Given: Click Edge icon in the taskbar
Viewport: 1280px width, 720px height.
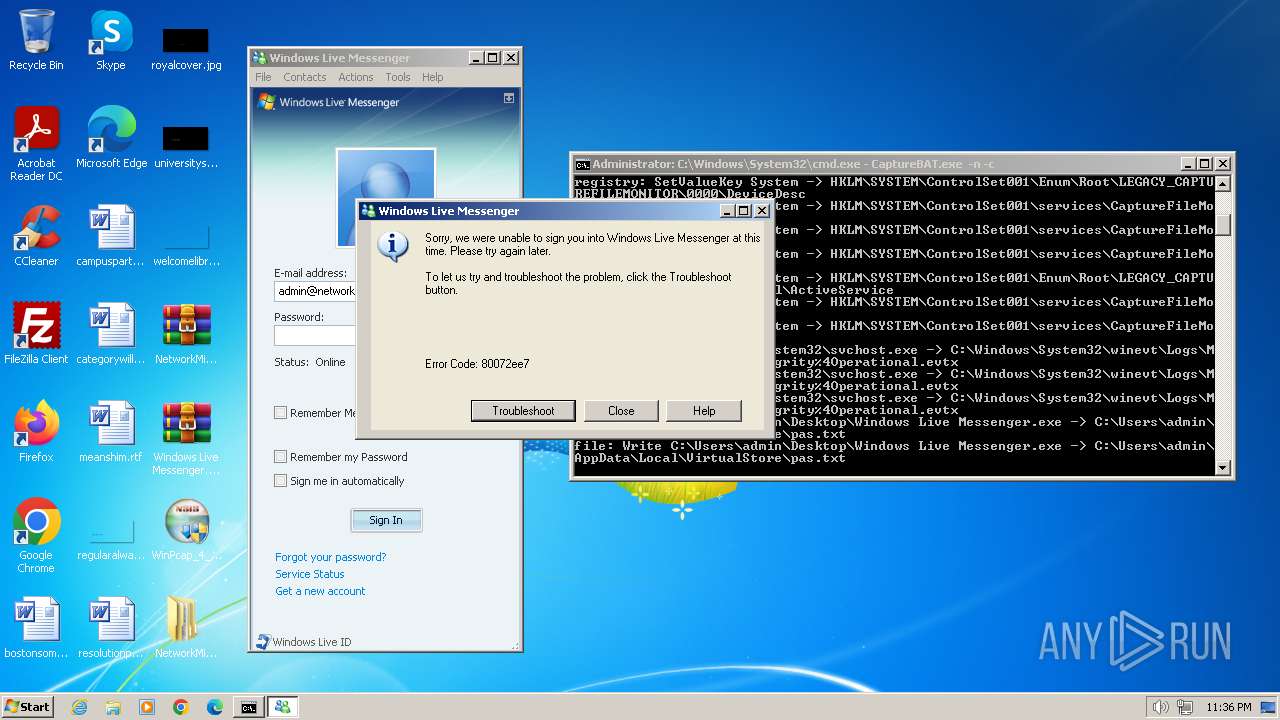Looking at the screenshot, I should tap(215, 707).
